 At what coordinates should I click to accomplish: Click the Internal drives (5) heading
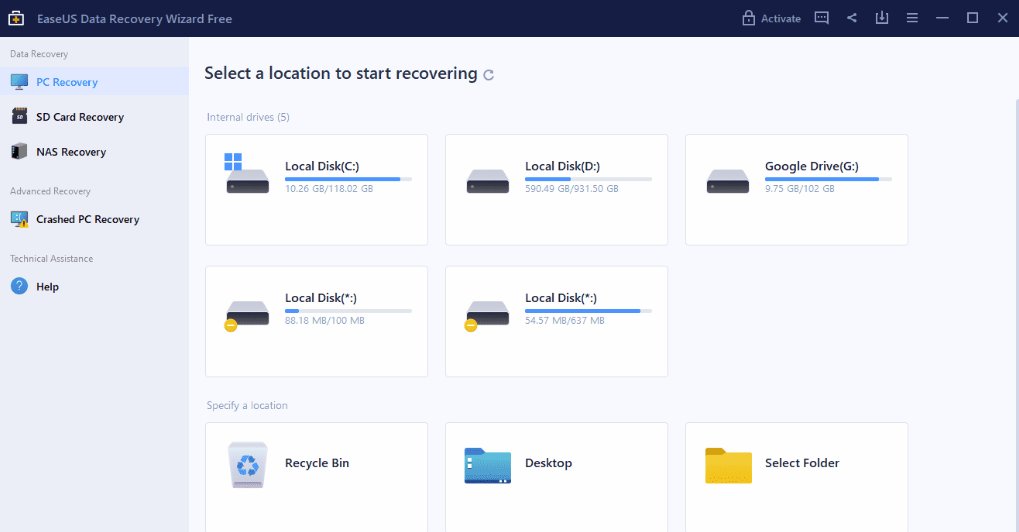point(248,117)
